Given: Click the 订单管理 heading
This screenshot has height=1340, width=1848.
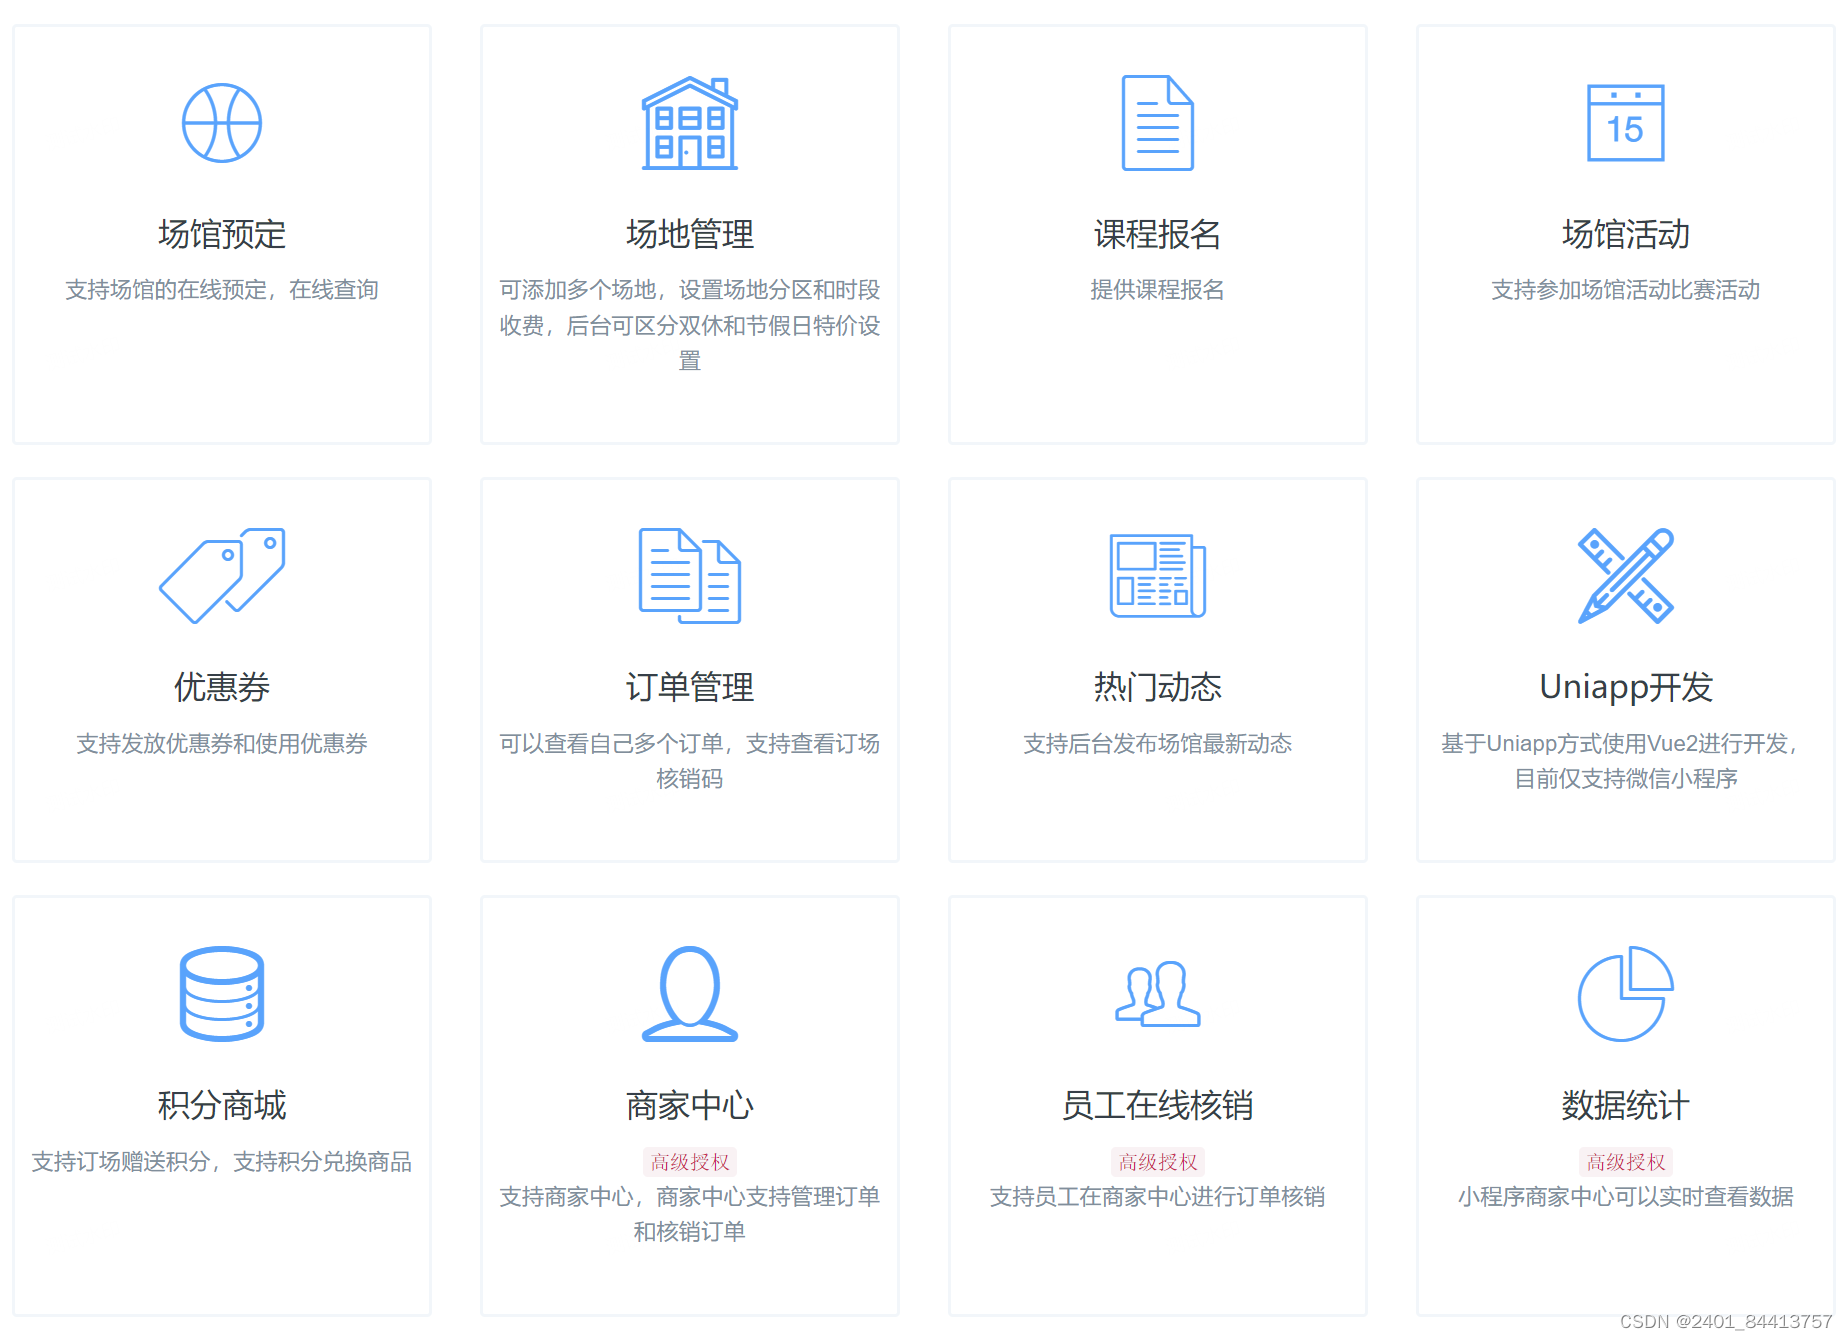Looking at the screenshot, I should click(690, 687).
